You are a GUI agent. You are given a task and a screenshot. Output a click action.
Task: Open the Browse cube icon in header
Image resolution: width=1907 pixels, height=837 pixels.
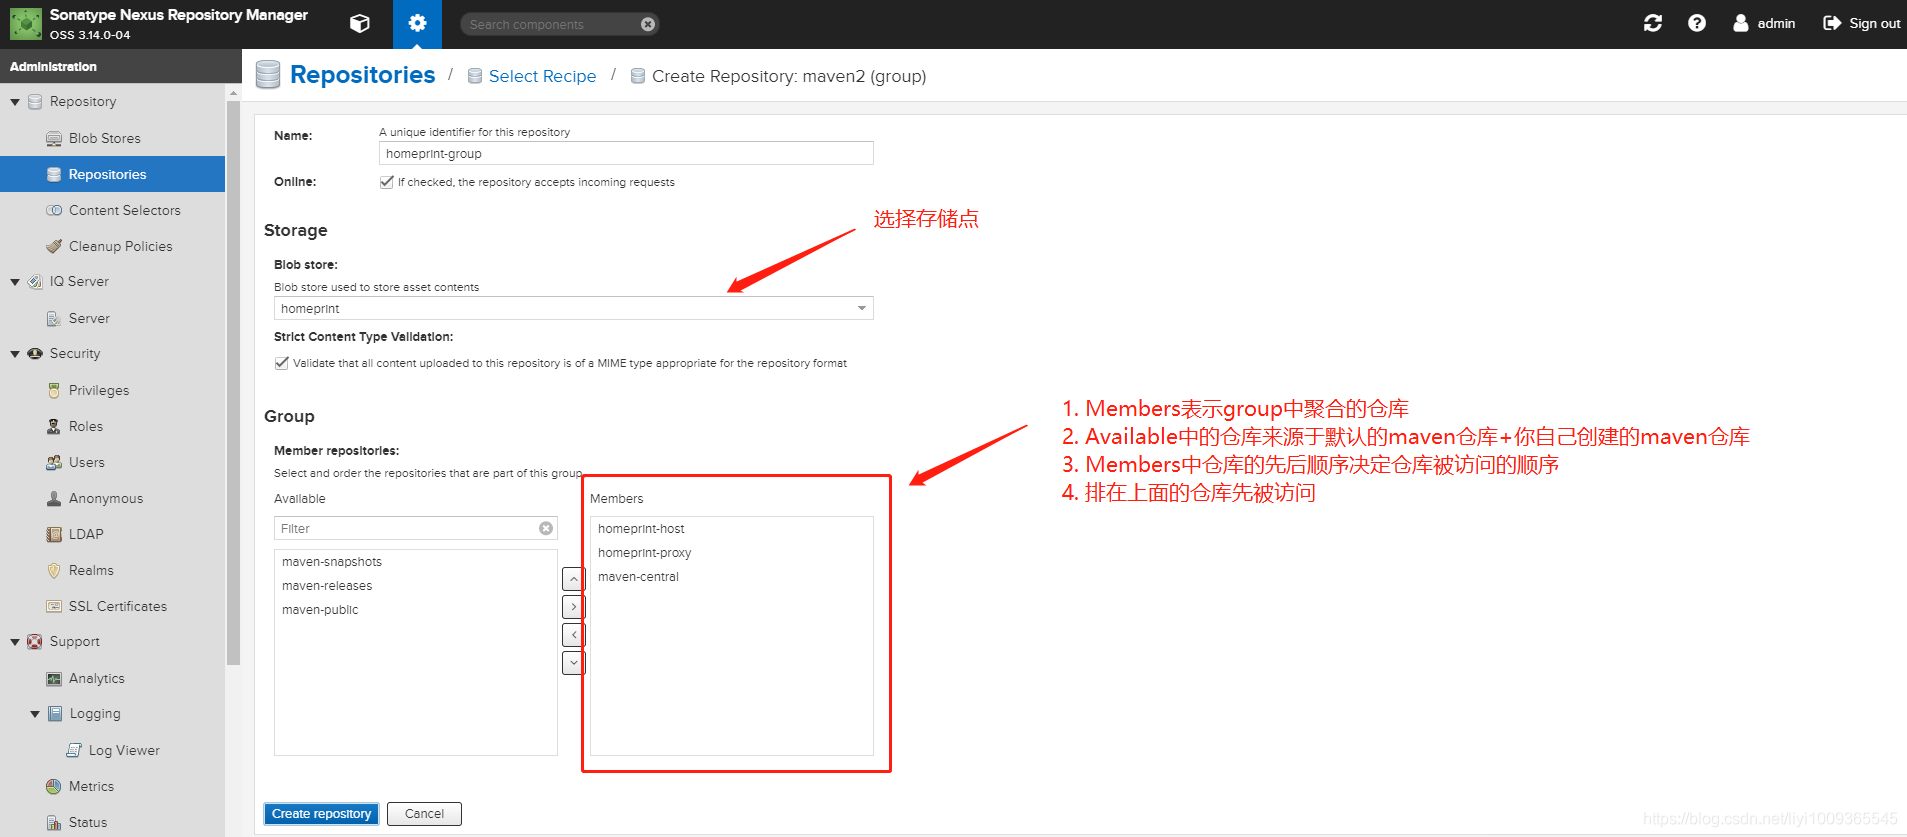click(x=360, y=24)
